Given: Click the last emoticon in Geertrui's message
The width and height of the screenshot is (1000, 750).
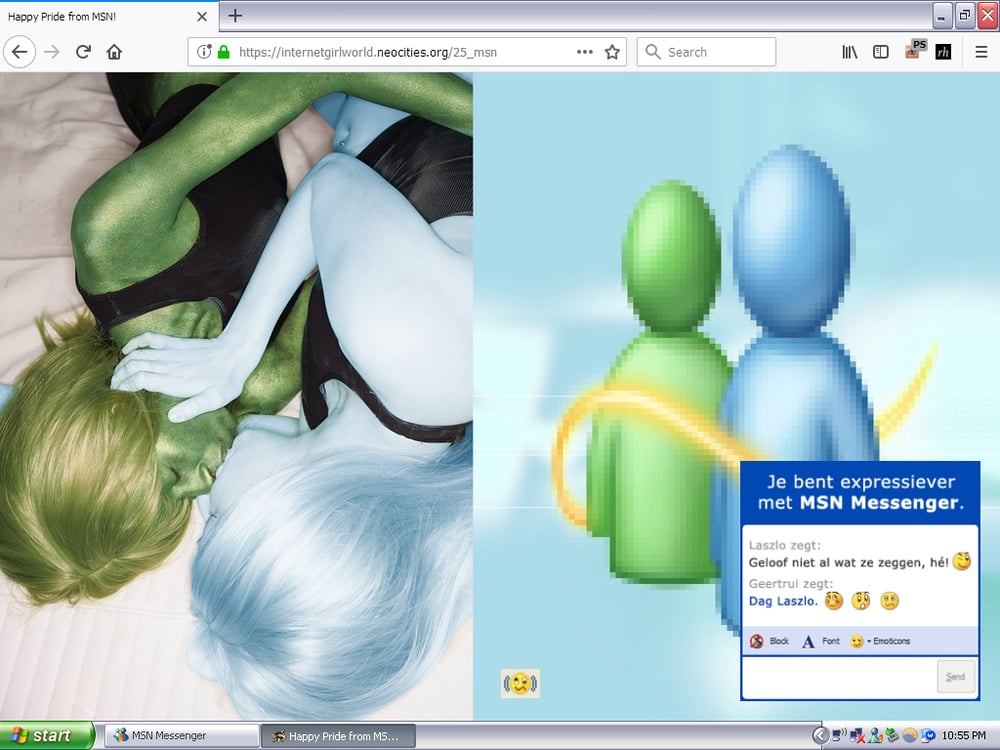Looking at the screenshot, I should [890, 601].
